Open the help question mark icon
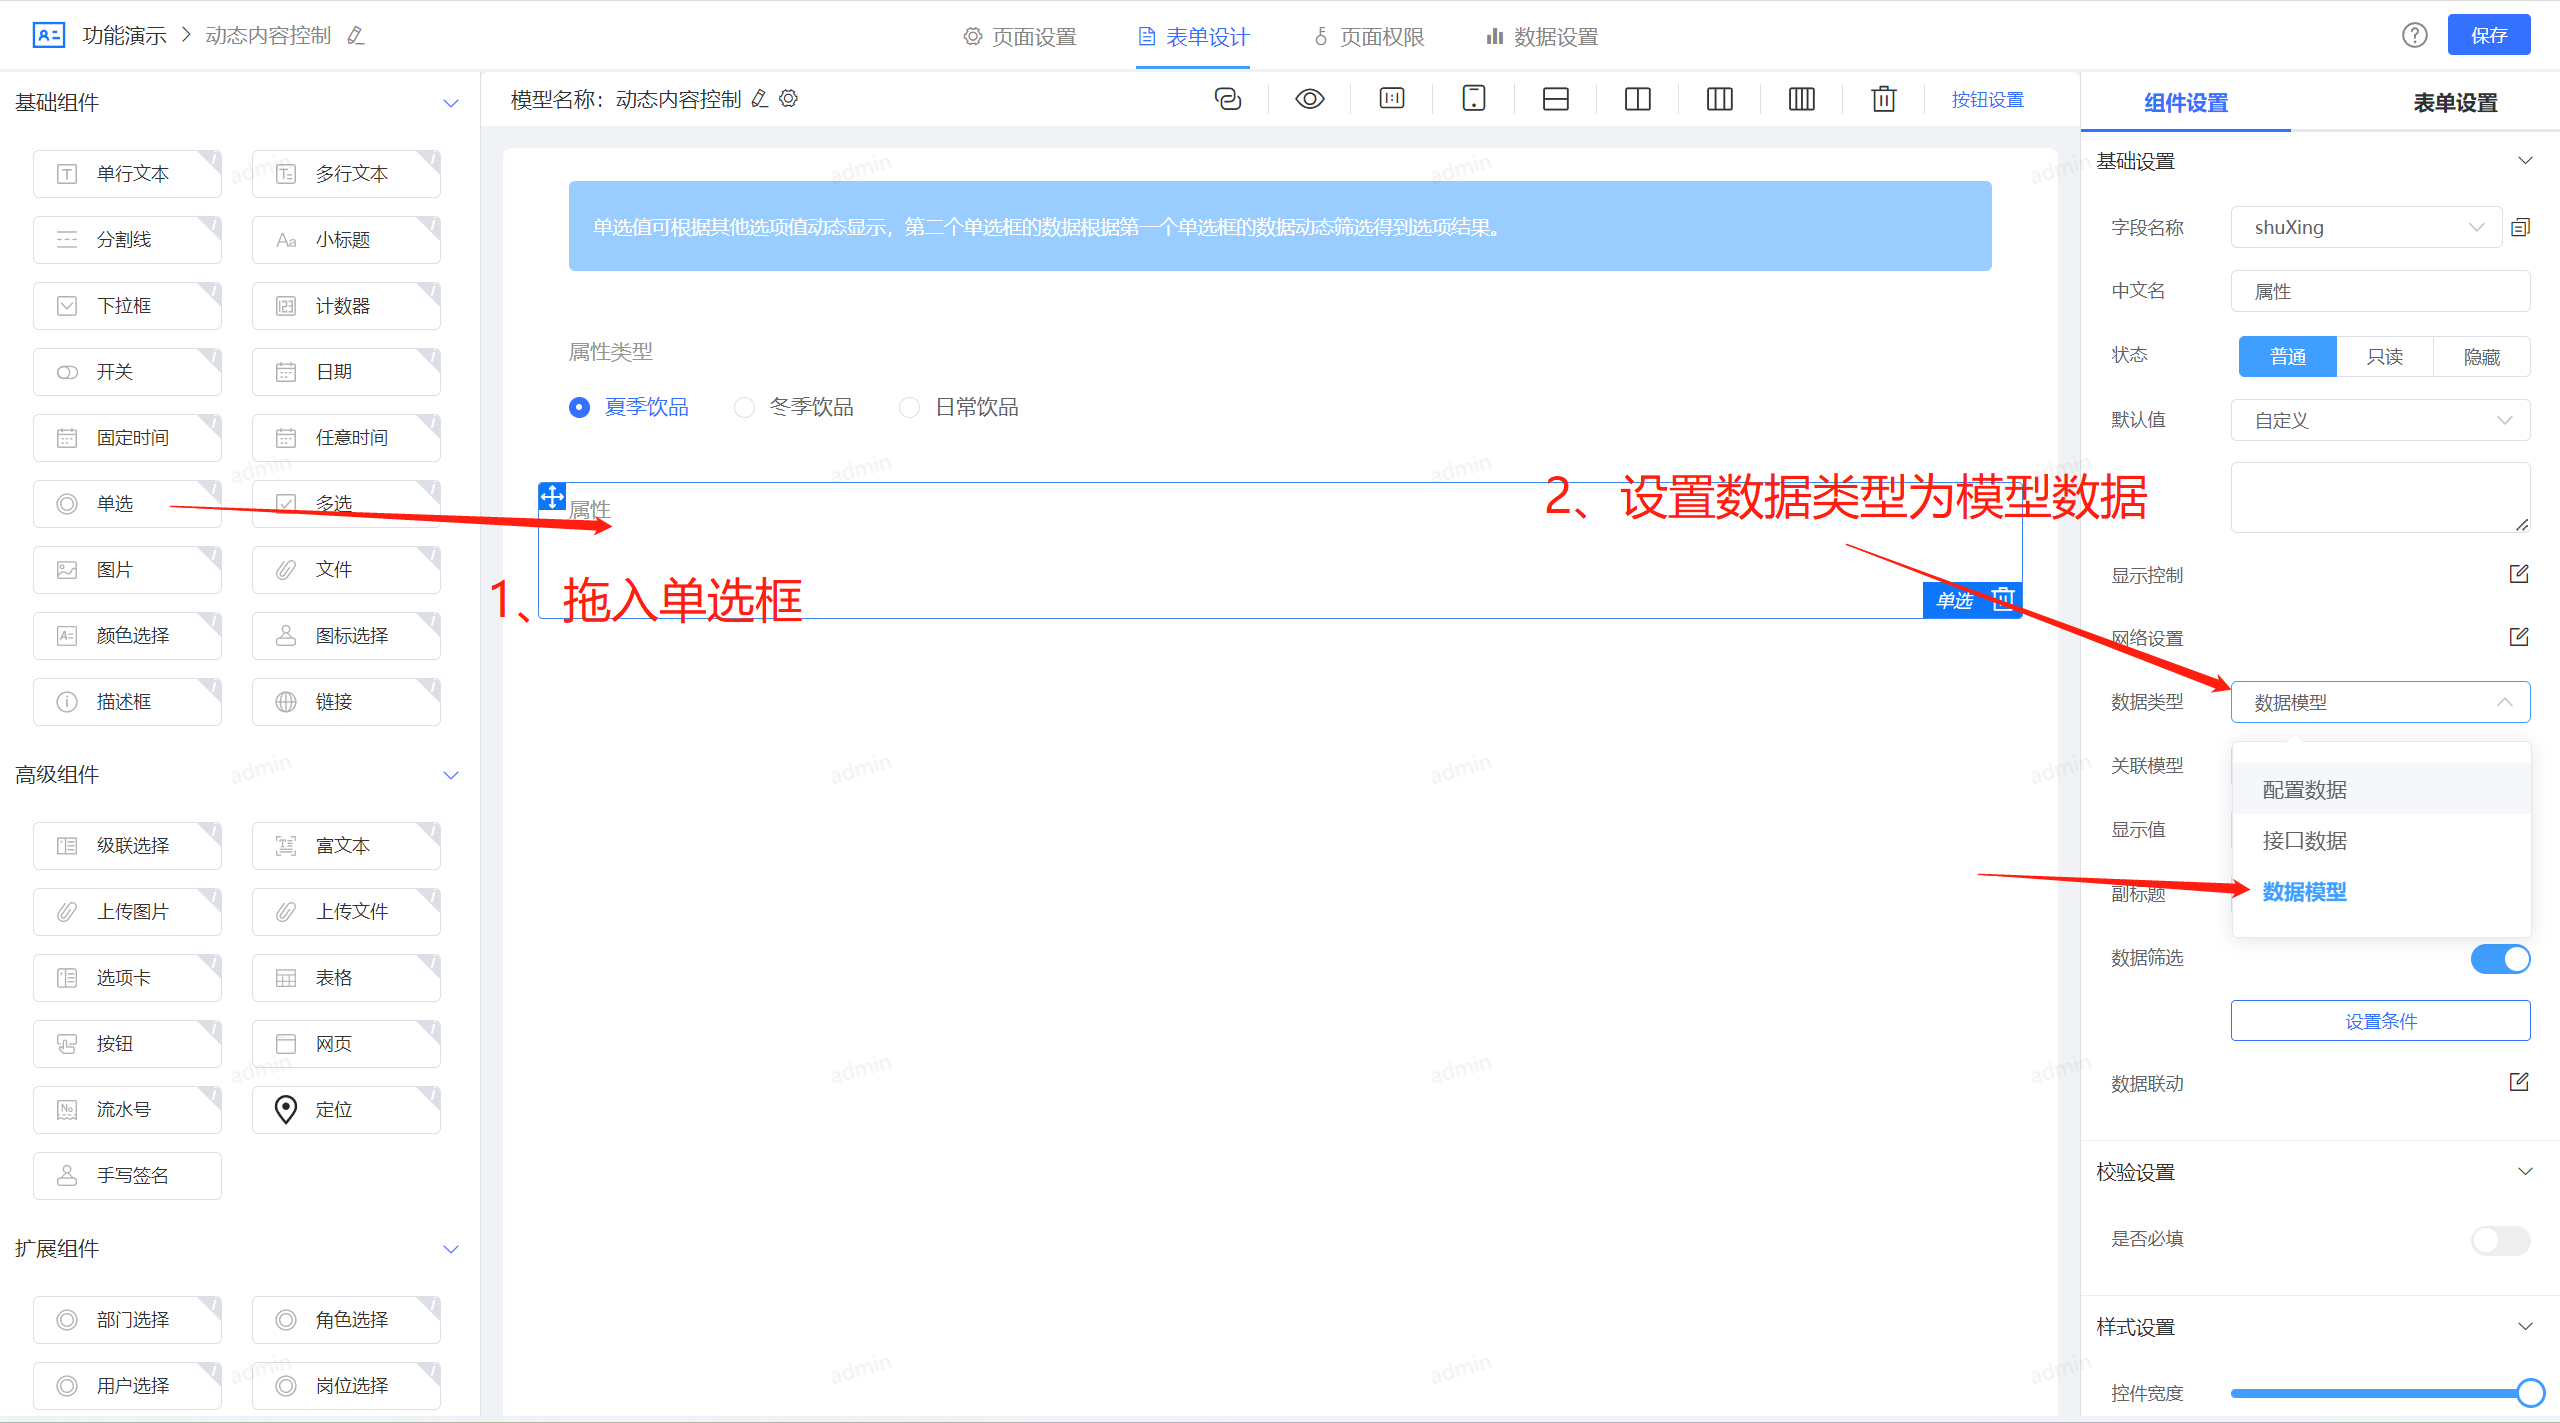Image resolution: width=2560 pixels, height=1423 pixels. pos(2414,36)
